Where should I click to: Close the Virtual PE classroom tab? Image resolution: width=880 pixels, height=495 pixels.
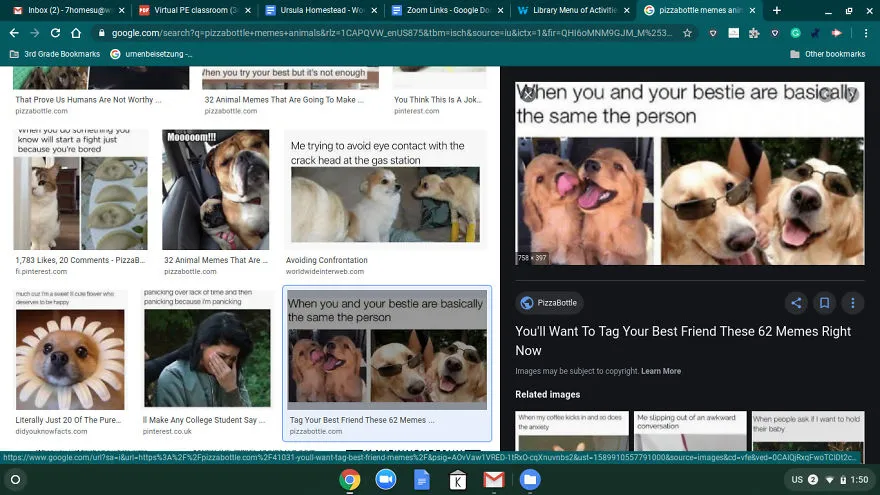(x=248, y=10)
